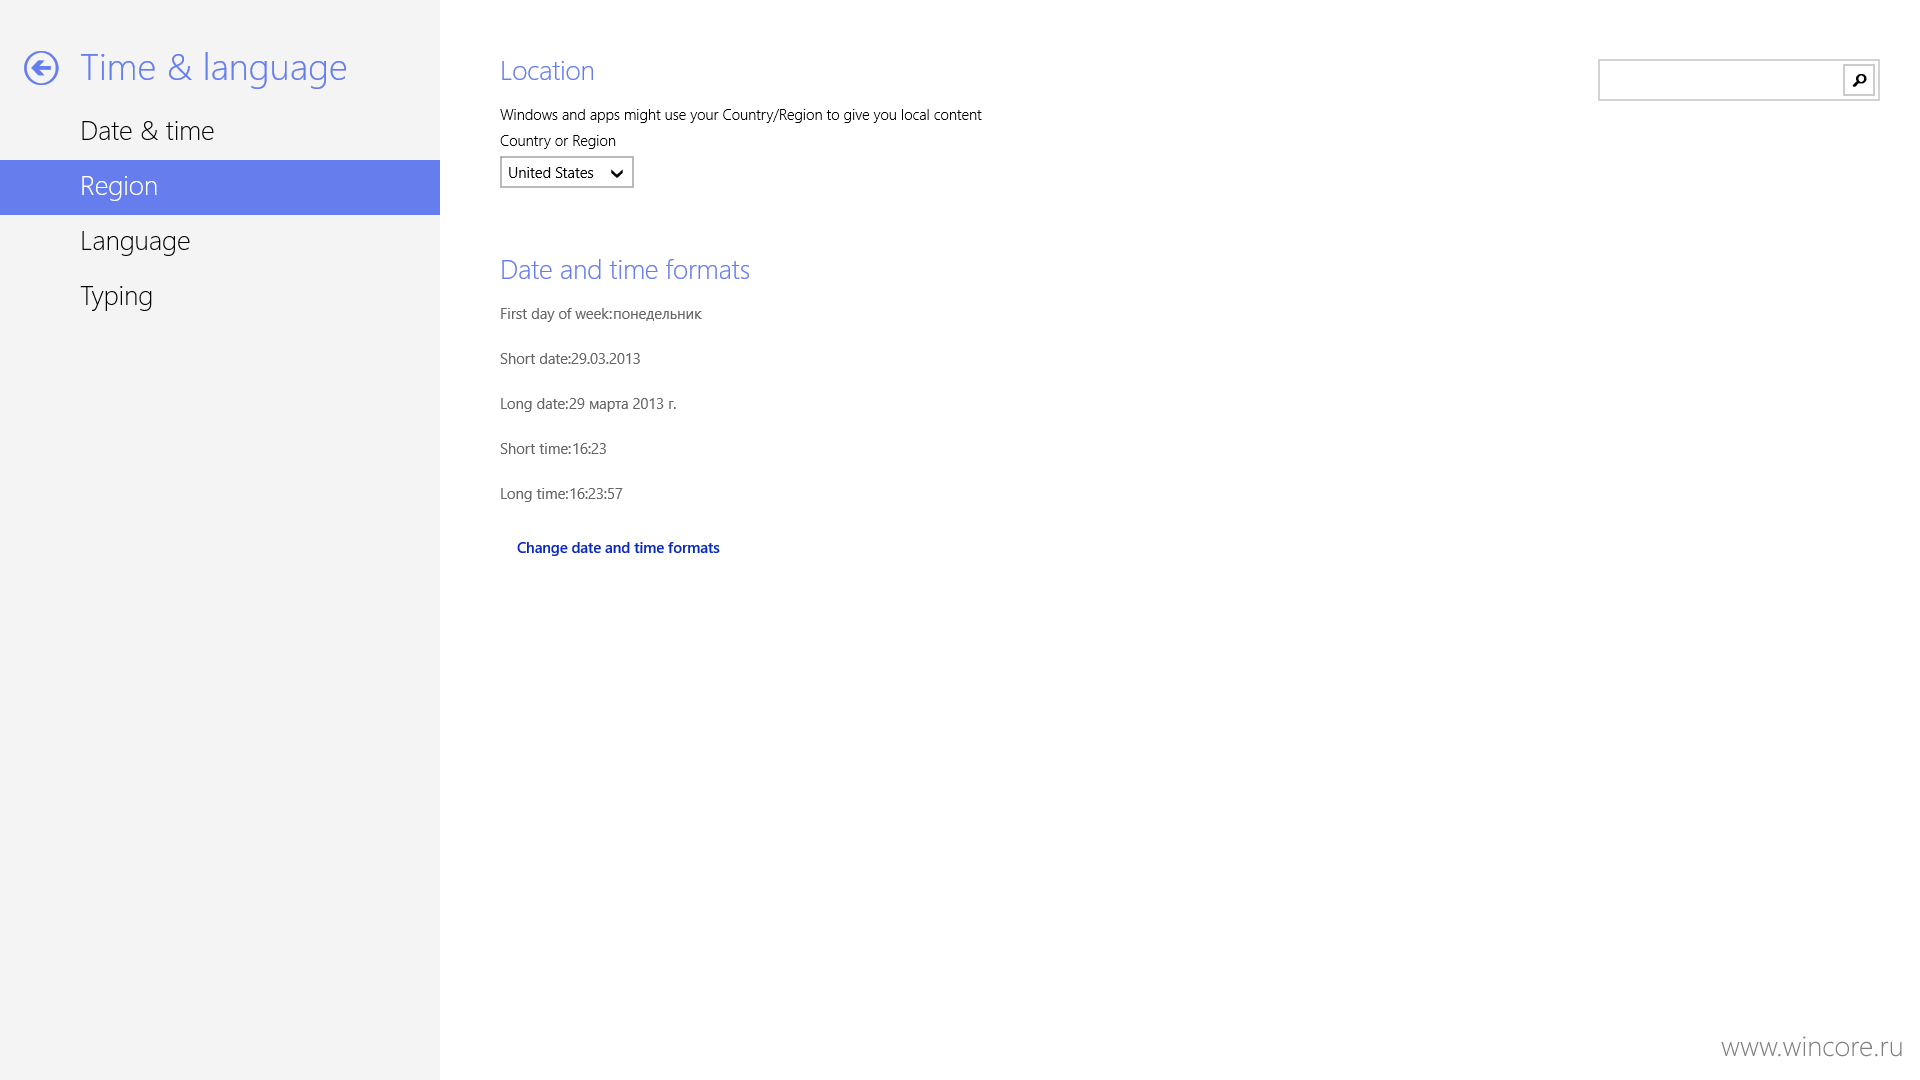The width and height of the screenshot is (1920, 1080).
Task: Click the Long time:16:23:57 line
Action: coord(561,494)
